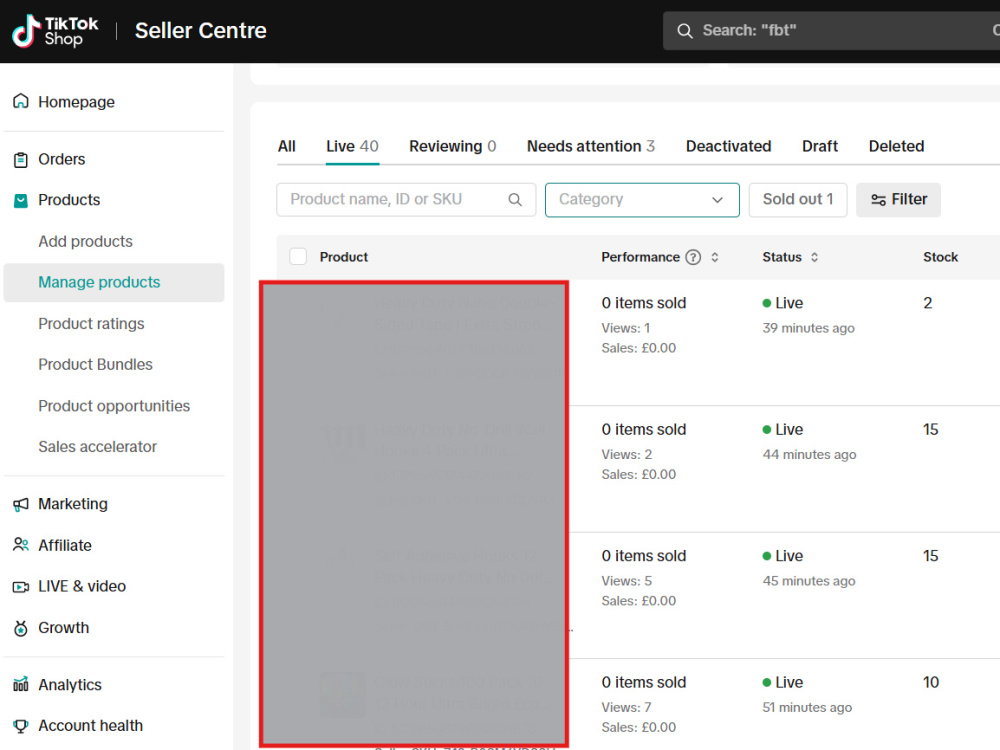Click the Performance help question mark icon
Screen dimensions: 1000x750
pos(693,257)
